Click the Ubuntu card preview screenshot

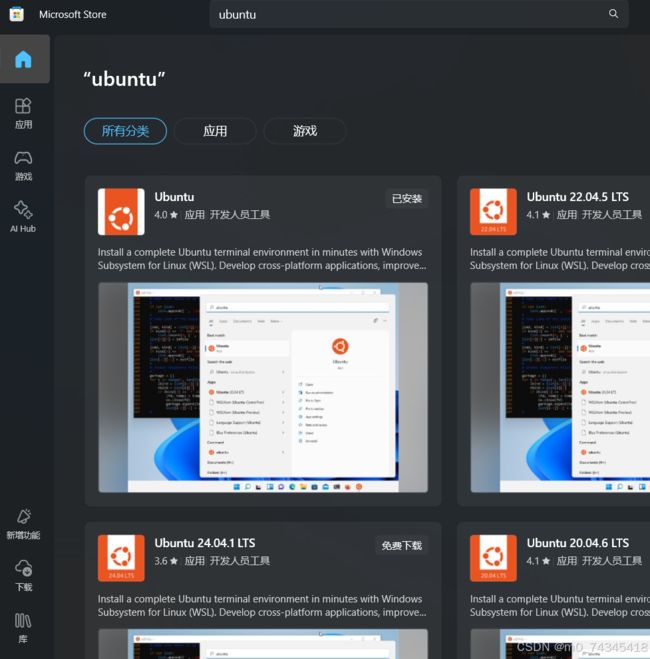pyautogui.click(x=263, y=387)
